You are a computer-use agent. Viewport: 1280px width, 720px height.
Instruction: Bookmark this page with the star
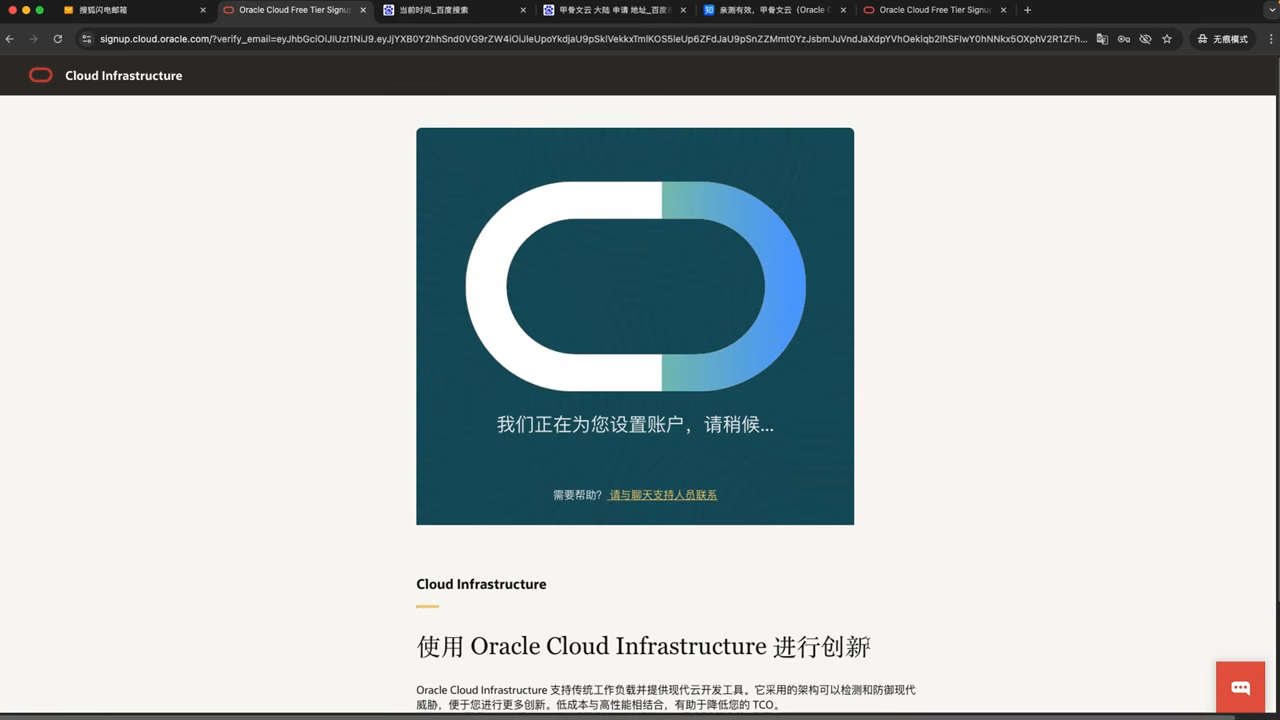pos(1167,39)
